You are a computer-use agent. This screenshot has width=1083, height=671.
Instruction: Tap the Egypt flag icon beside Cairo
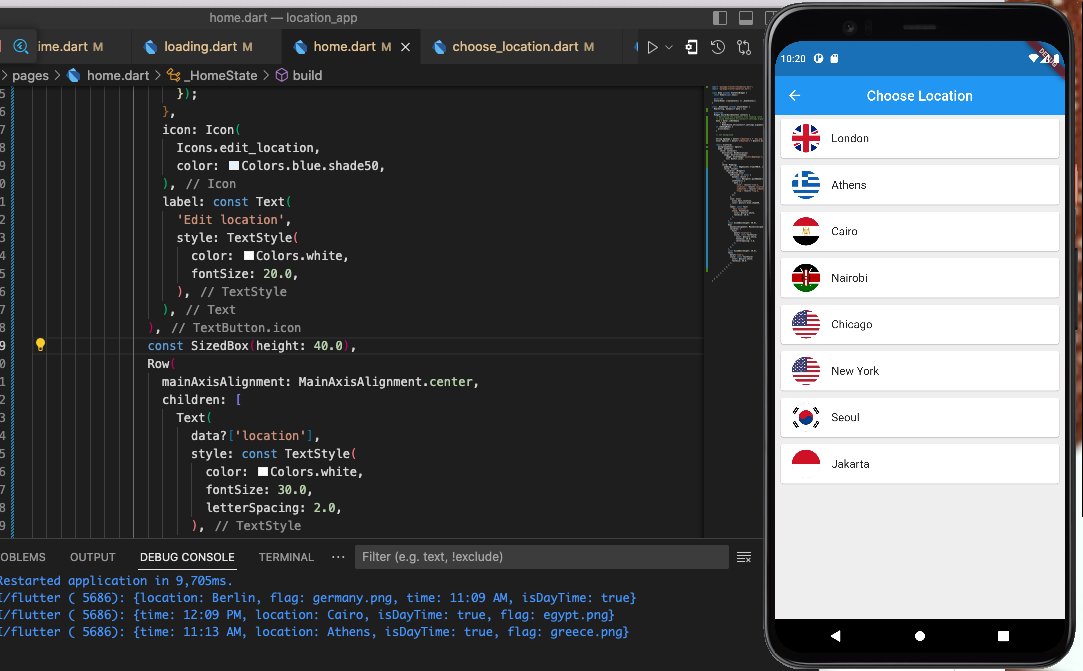(805, 231)
